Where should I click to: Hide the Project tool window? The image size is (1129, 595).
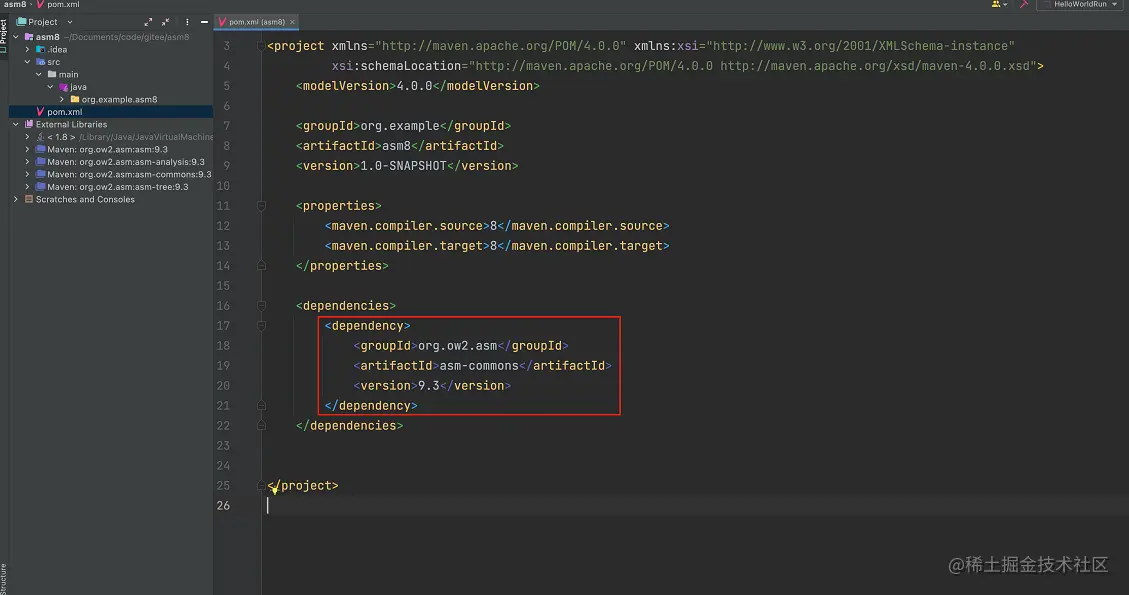coord(204,22)
